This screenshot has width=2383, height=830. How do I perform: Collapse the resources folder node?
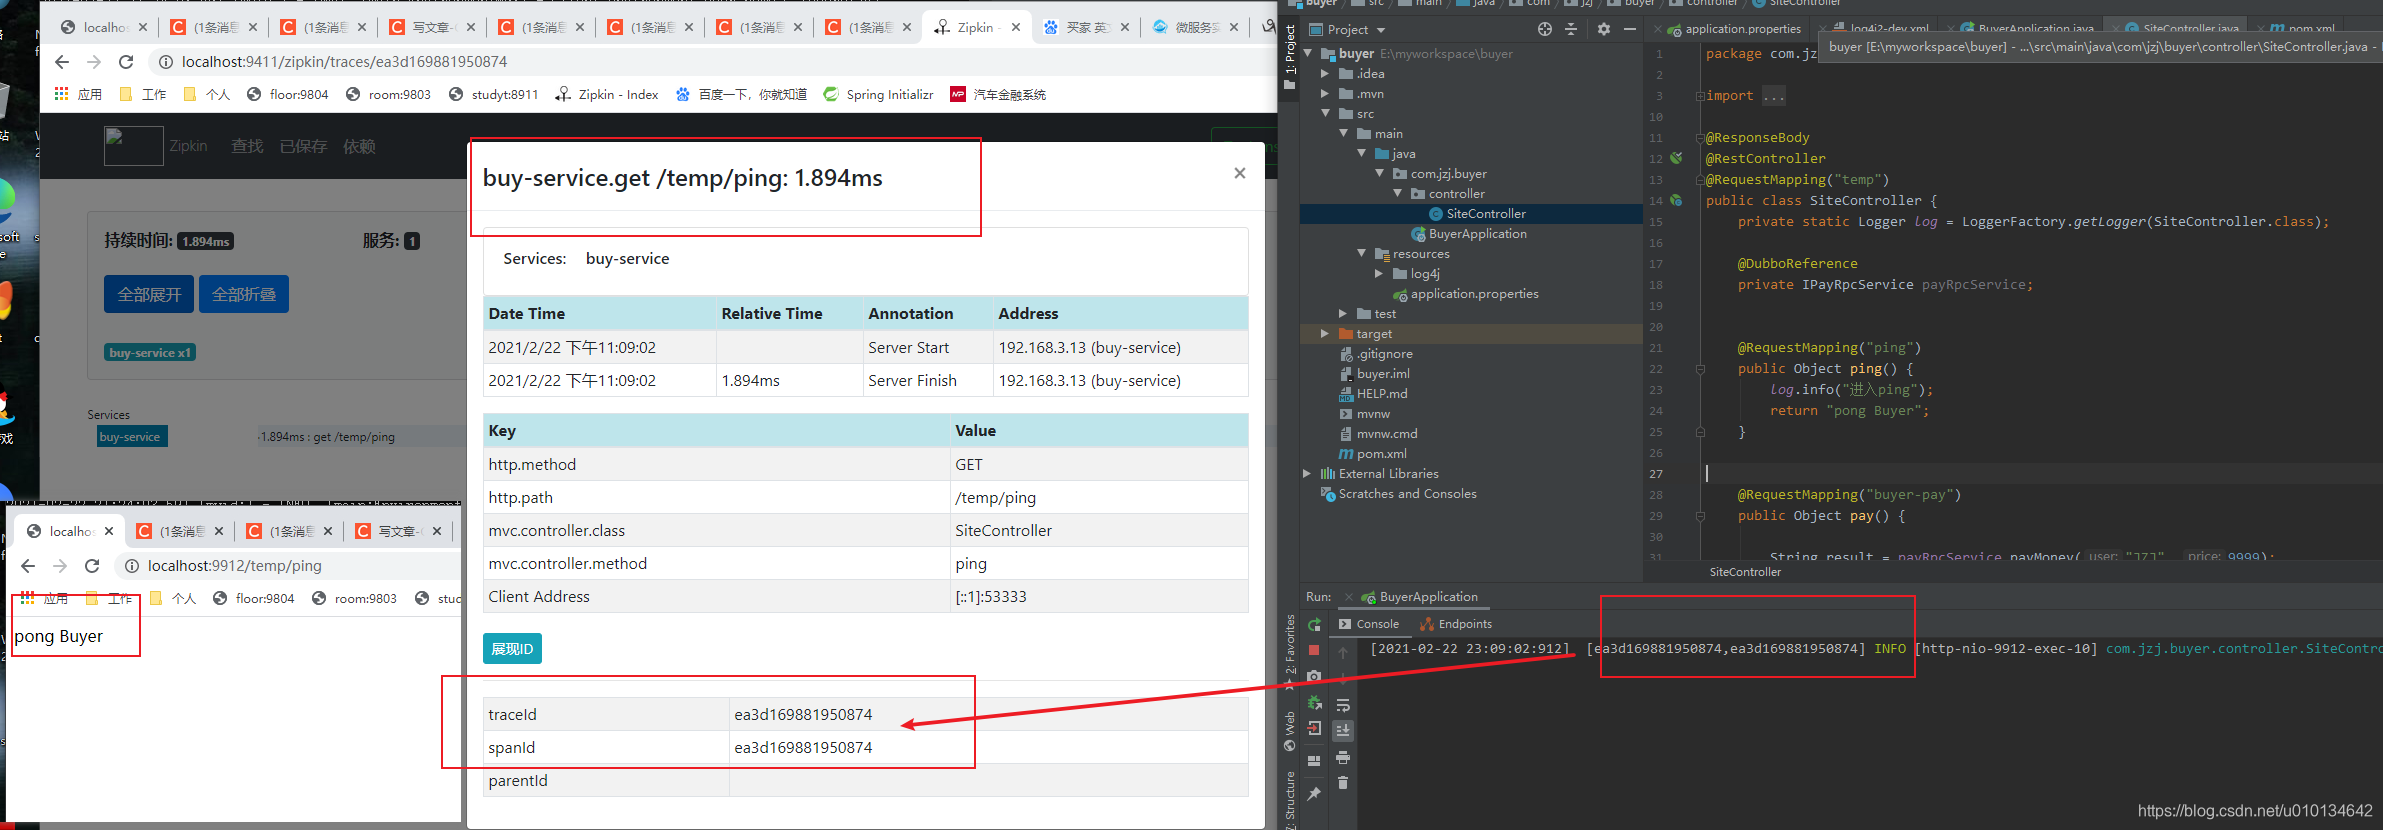[1362, 253]
